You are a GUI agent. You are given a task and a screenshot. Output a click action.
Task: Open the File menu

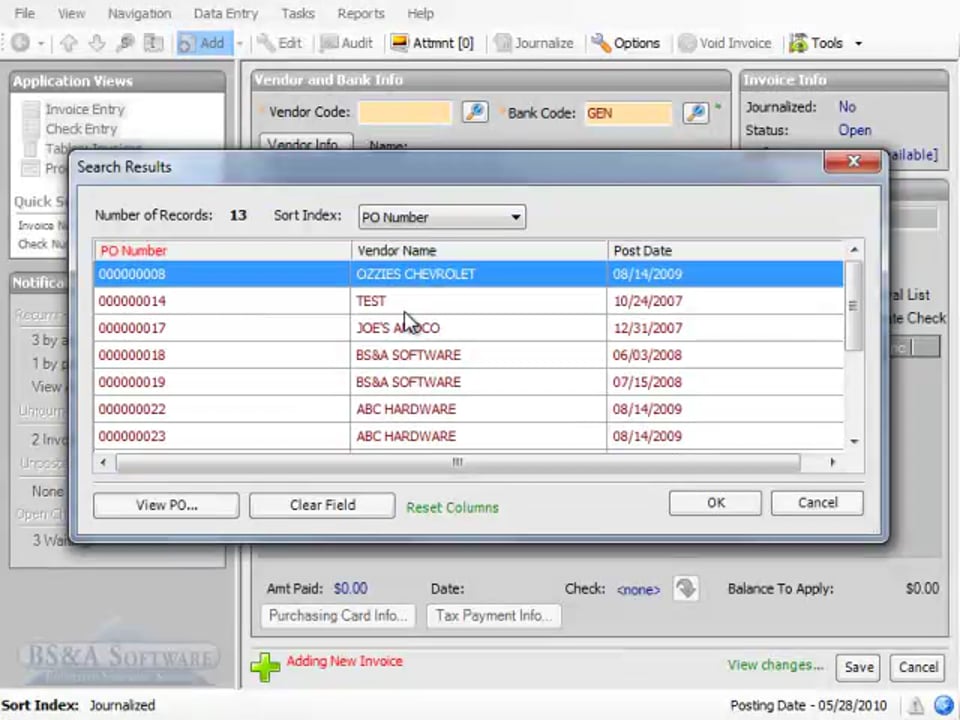(24, 13)
